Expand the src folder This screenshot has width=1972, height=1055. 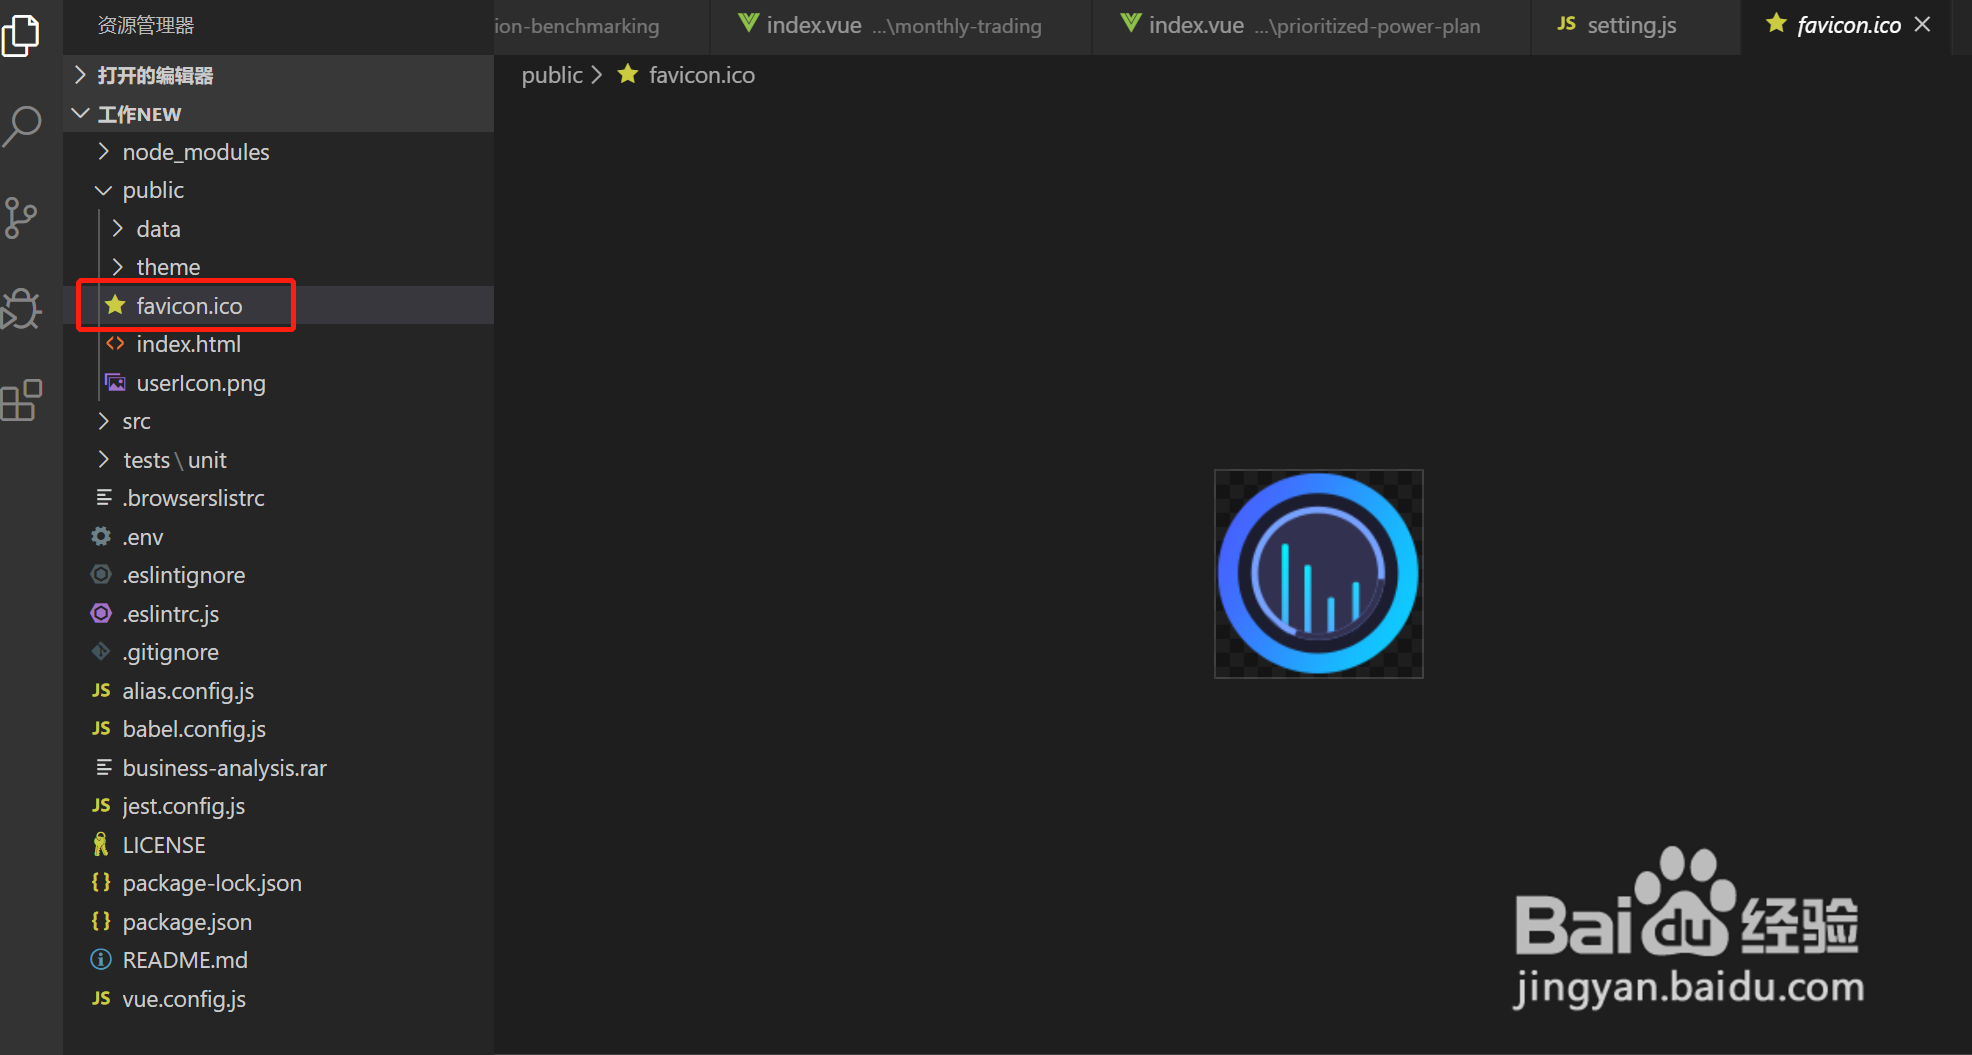click(x=278, y=421)
